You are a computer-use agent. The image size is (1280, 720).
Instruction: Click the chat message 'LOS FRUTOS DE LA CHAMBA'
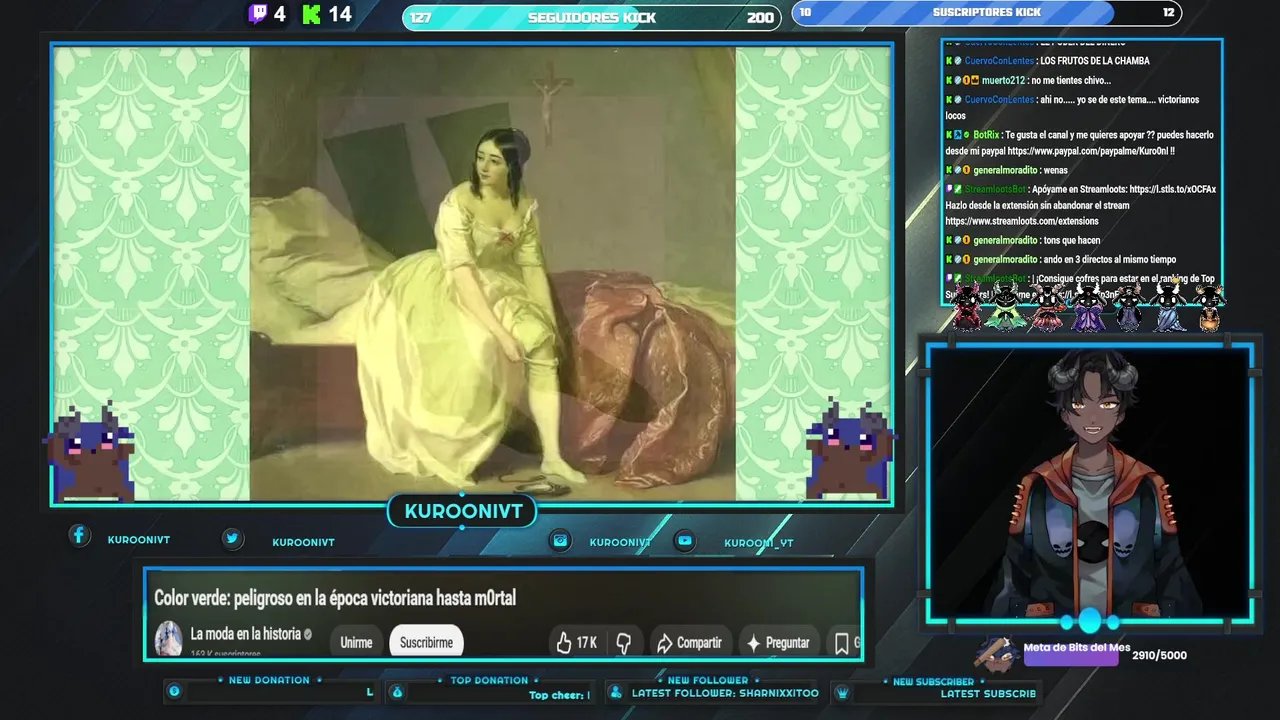coord(1095,61)
